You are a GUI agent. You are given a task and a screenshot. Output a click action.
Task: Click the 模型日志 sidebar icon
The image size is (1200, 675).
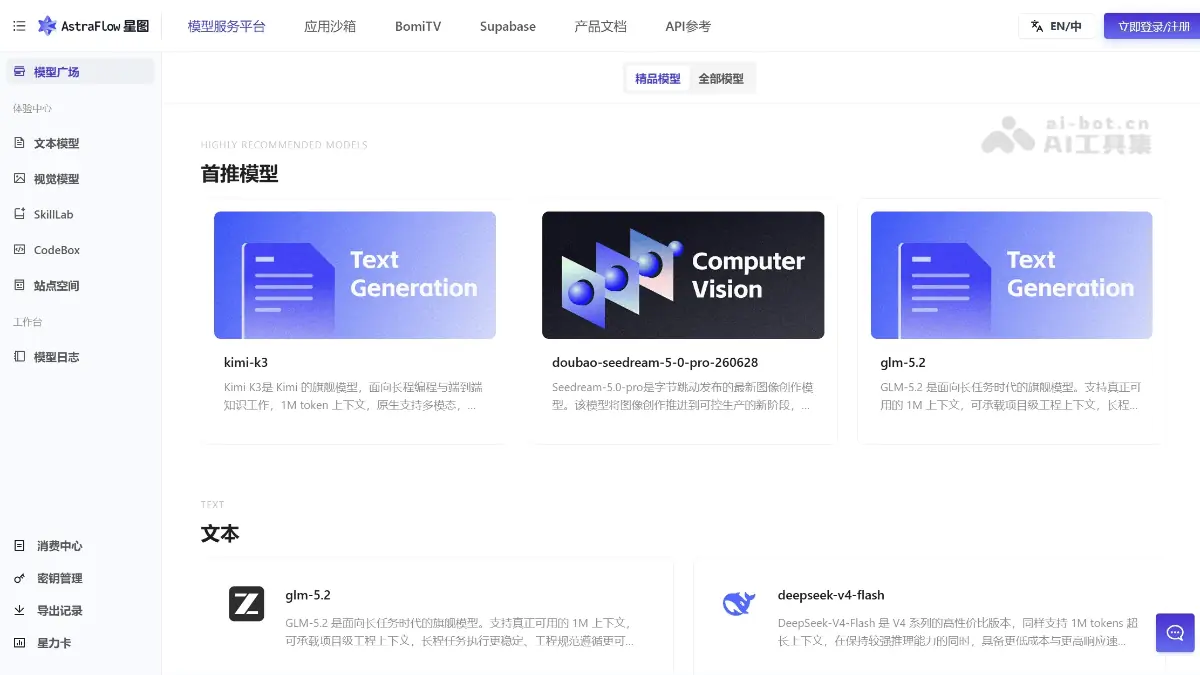tap(19, 357)
